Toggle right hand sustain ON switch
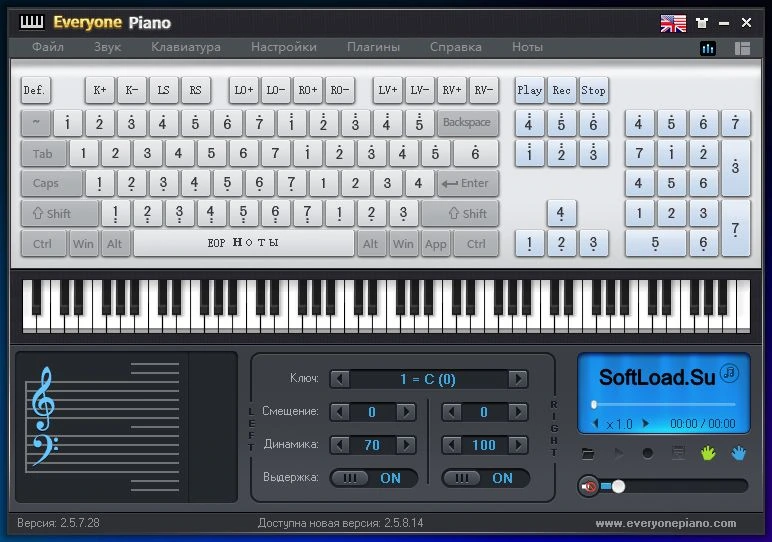 pos(485,478)
